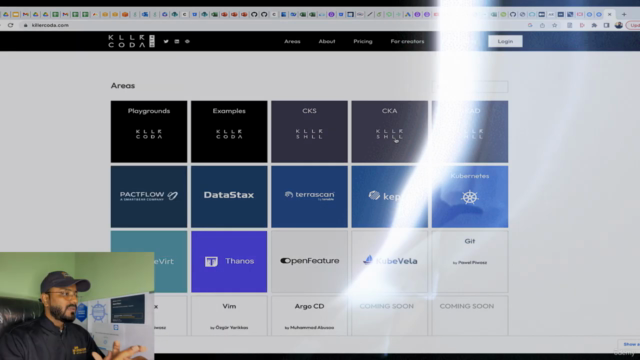Click the Login button
This screenshot has width=640, height=360.
tap(505, 41)
